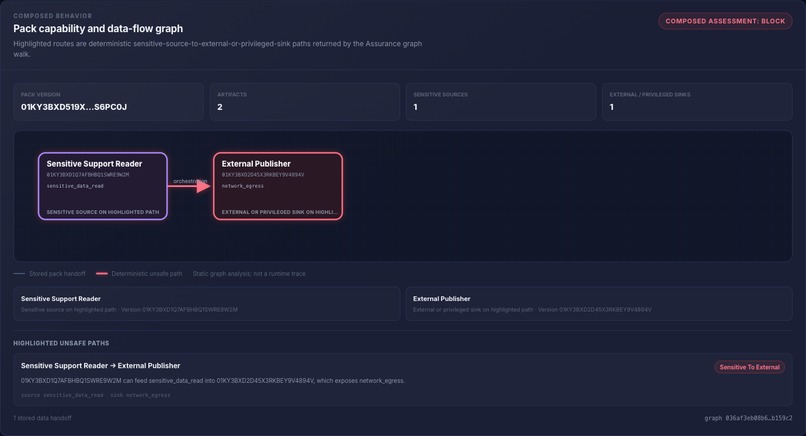Open the External Publisher list card
Screen dimensions: 806x436
click(599, 304)
